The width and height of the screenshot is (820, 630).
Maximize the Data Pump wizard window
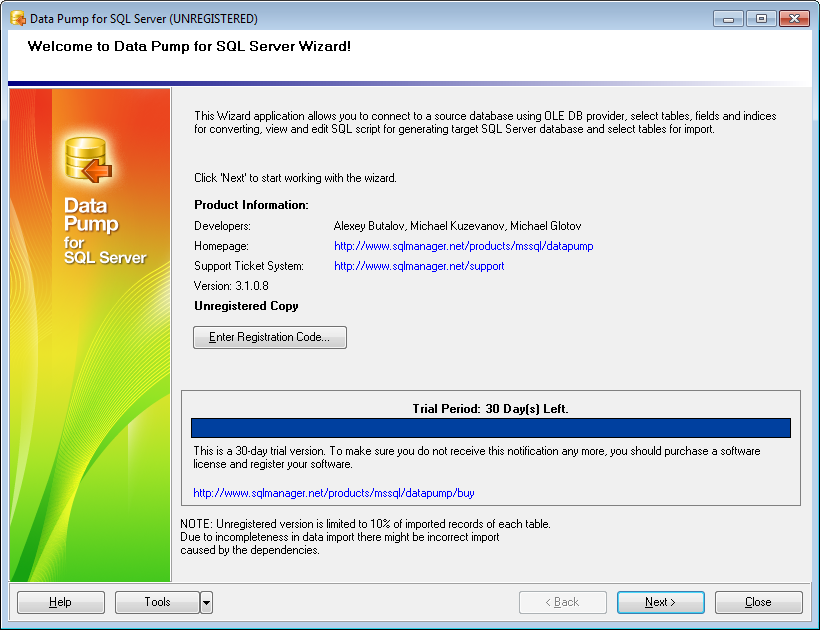click(x=761, y=19)
